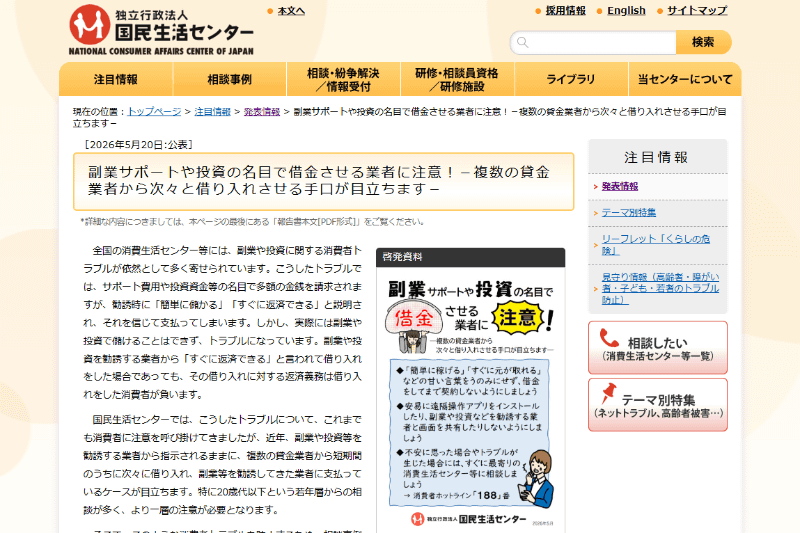Open the 採用情報 link at top

pos(565,11)
